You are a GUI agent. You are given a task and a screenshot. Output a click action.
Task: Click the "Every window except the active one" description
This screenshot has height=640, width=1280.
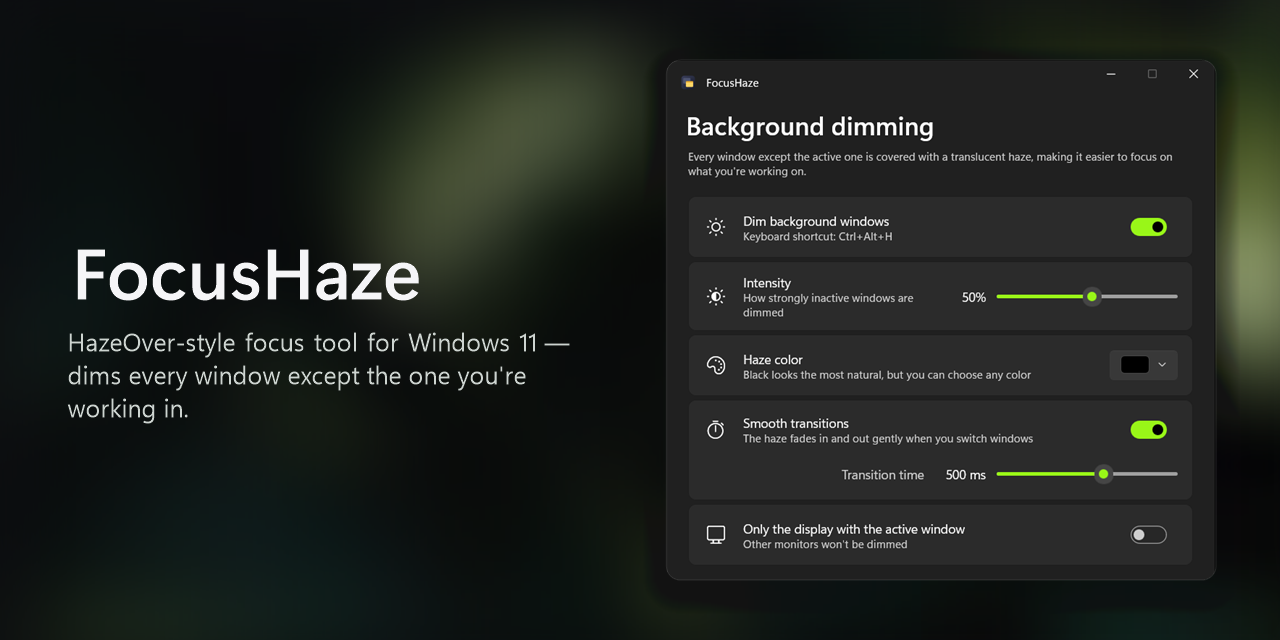(x=930, y=164)
